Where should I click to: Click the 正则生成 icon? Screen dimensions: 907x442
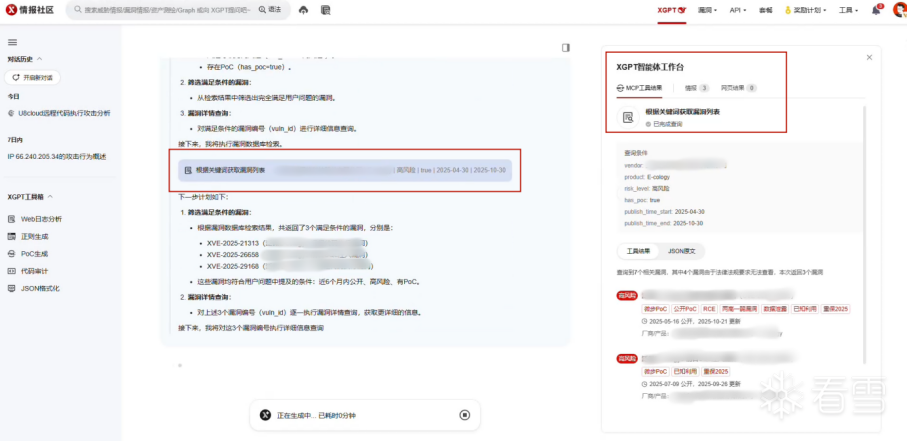(x=12, y=237)
